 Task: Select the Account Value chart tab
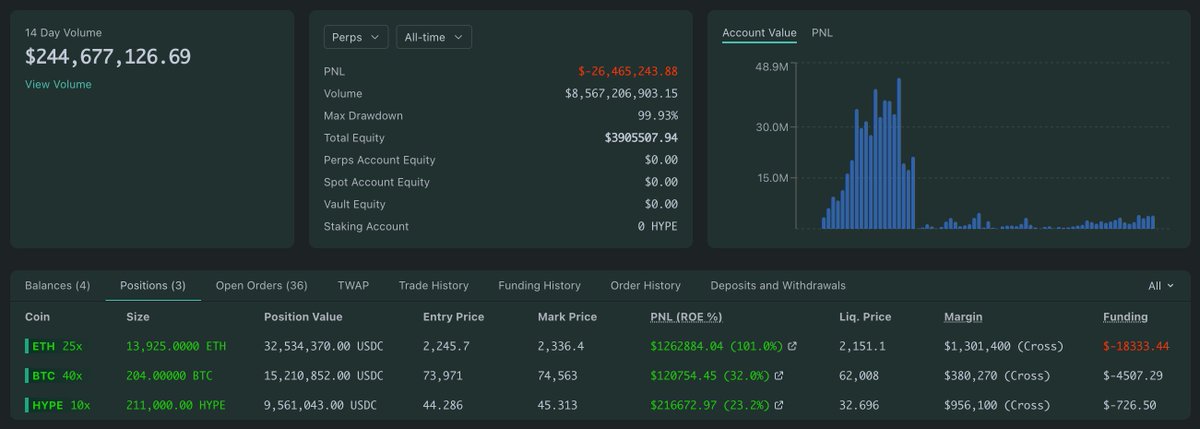(759, 33)
